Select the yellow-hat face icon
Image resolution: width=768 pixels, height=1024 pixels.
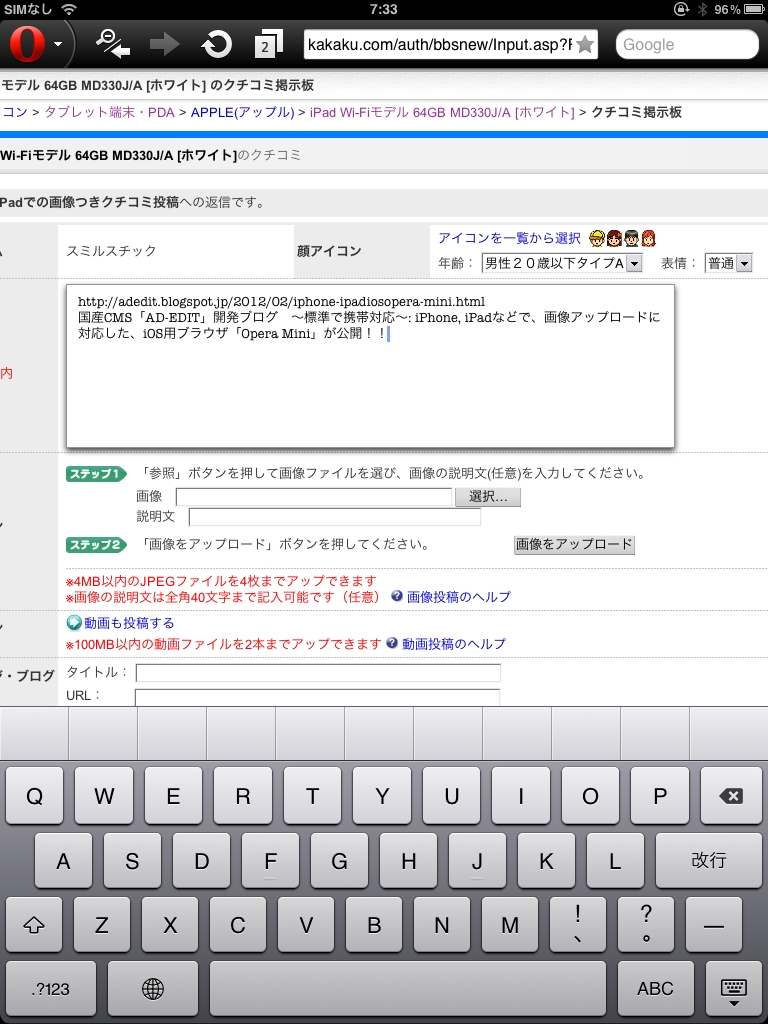point(596,238)
